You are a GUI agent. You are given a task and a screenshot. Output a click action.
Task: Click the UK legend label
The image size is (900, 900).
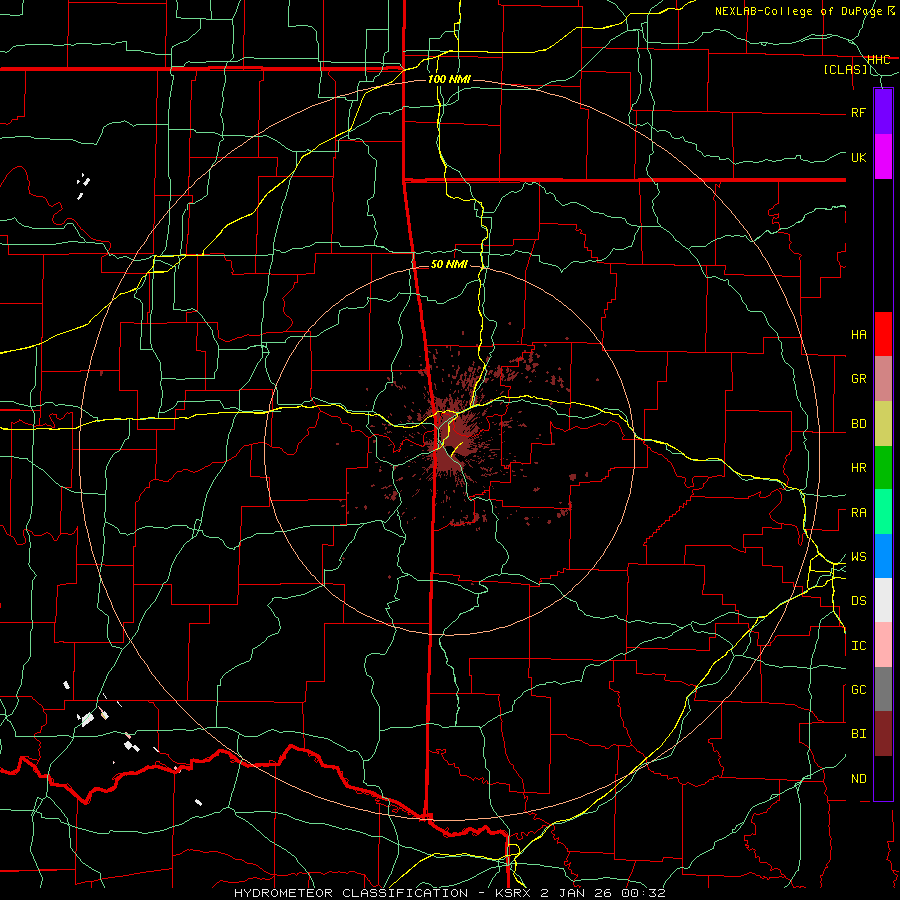(858, 158)
